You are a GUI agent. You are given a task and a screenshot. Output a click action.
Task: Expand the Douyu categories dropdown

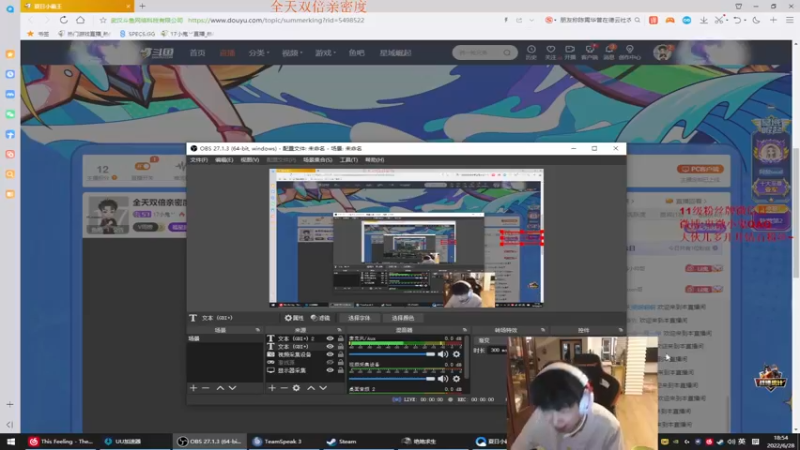pos(259,53)
